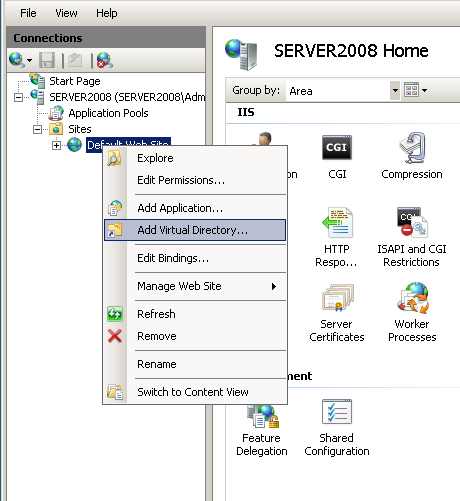Choose Refresh from the context menu
The width and height of the screenshot is (460, 501).
click(195, 314)
